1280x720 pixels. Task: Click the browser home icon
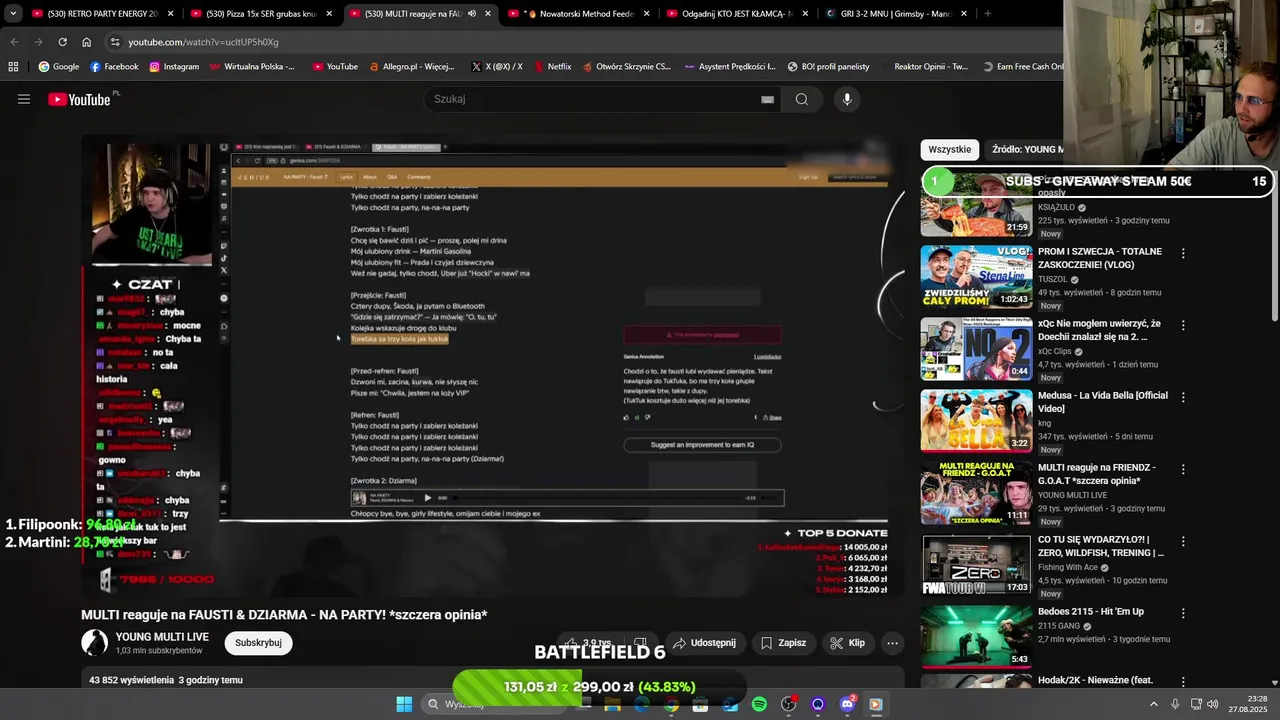pyautogui.click(x=86, y=42)
